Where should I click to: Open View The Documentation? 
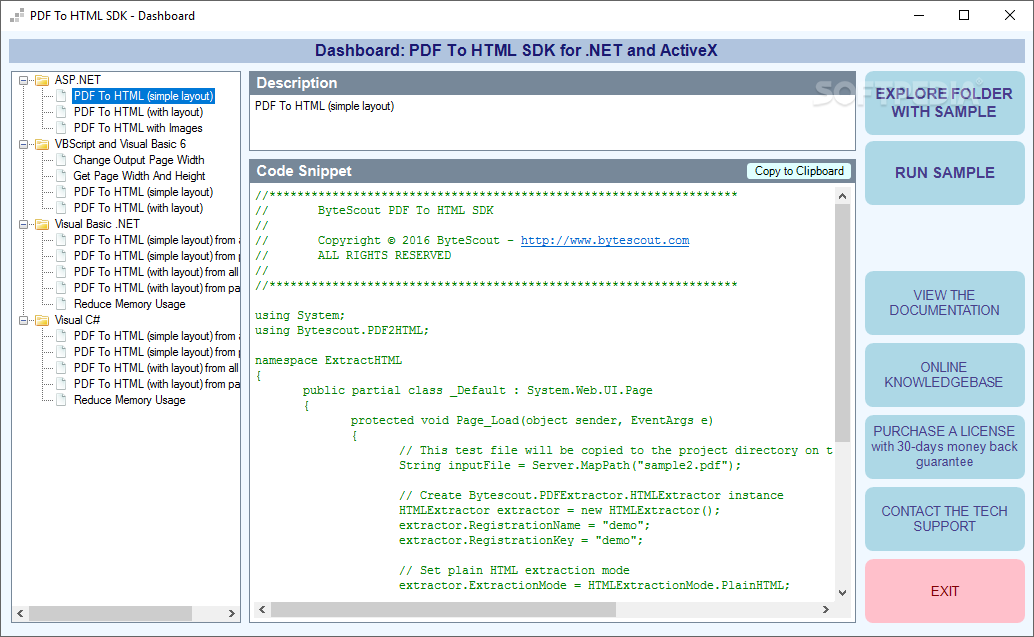click(x=944, y=303)
